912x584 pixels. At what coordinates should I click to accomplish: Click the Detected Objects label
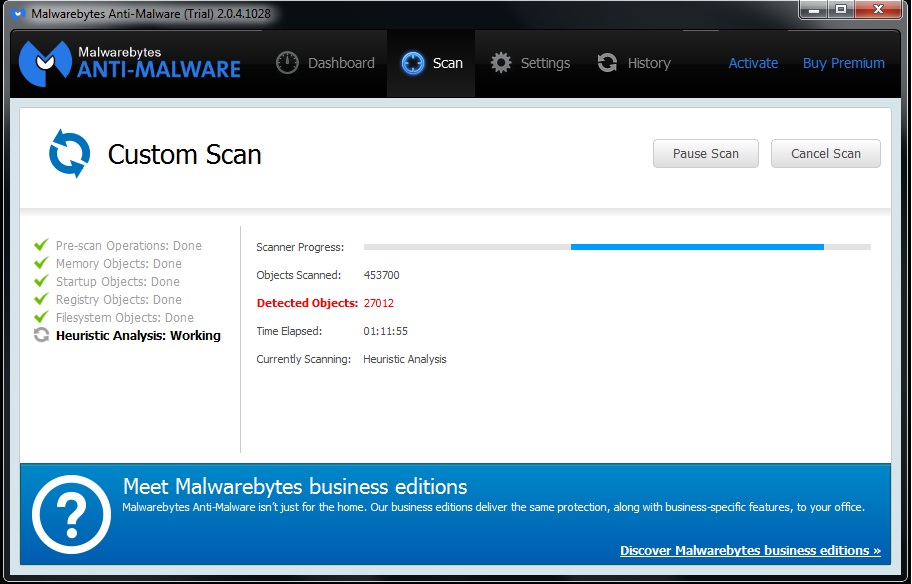[x=307, y=303]
